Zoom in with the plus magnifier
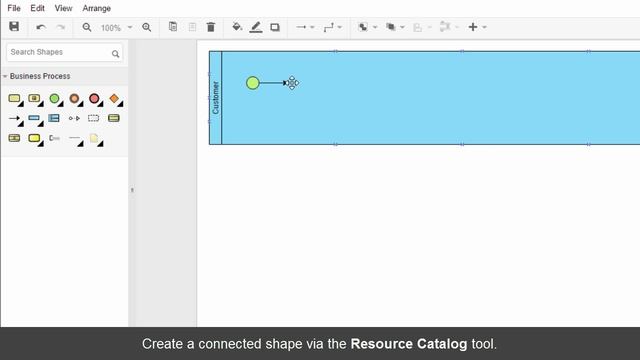The width and height of the screenshot is (640, 360). point(147,27)
